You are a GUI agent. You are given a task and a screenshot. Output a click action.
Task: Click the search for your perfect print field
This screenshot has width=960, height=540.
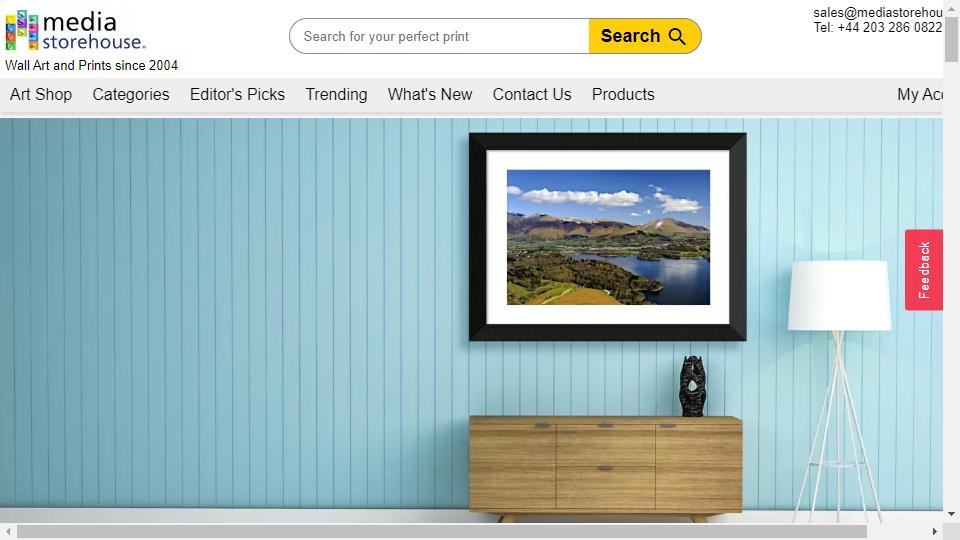(x=440, y=36)
